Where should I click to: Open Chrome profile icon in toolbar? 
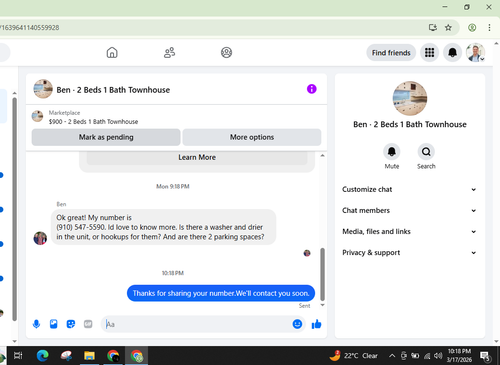[x=472, y=28]
